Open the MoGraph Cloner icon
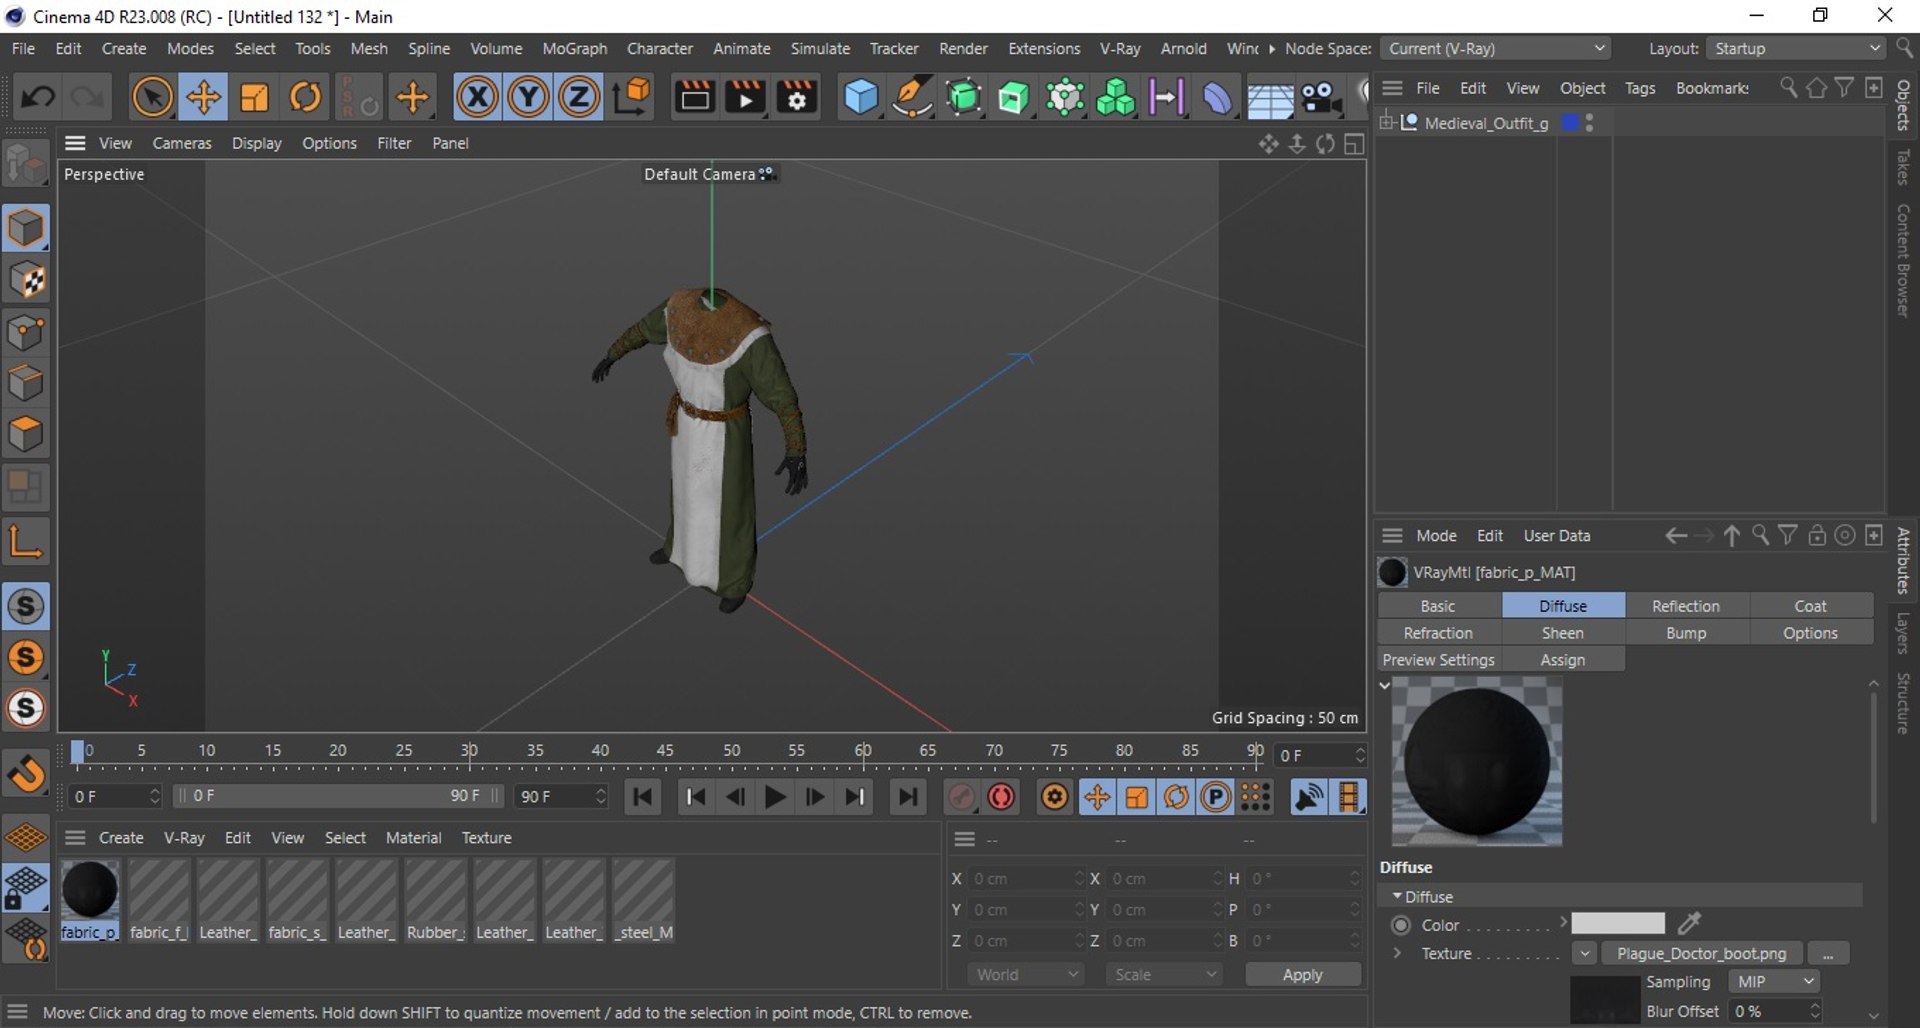This screenshot has width=1920, height=1028. coord(1115,97)
